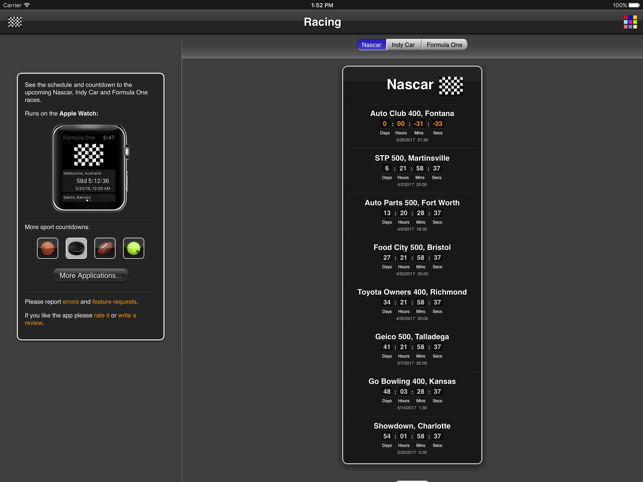Check the Wi-Fi indicator in the status bar
This screenshot has width=643, height=482.
[27, 5]
